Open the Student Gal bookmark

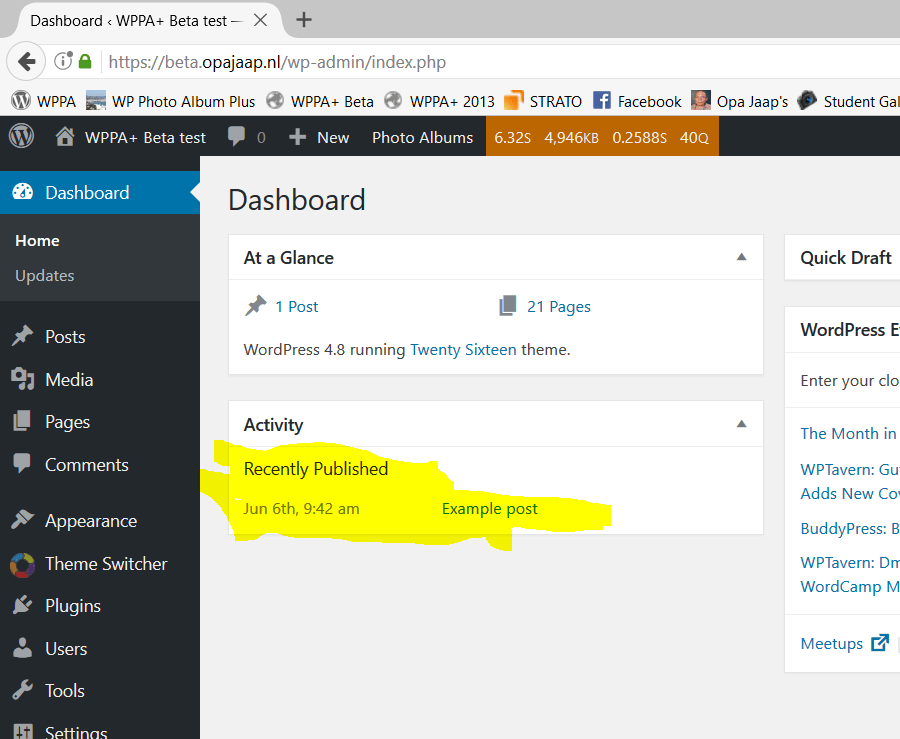849,101
